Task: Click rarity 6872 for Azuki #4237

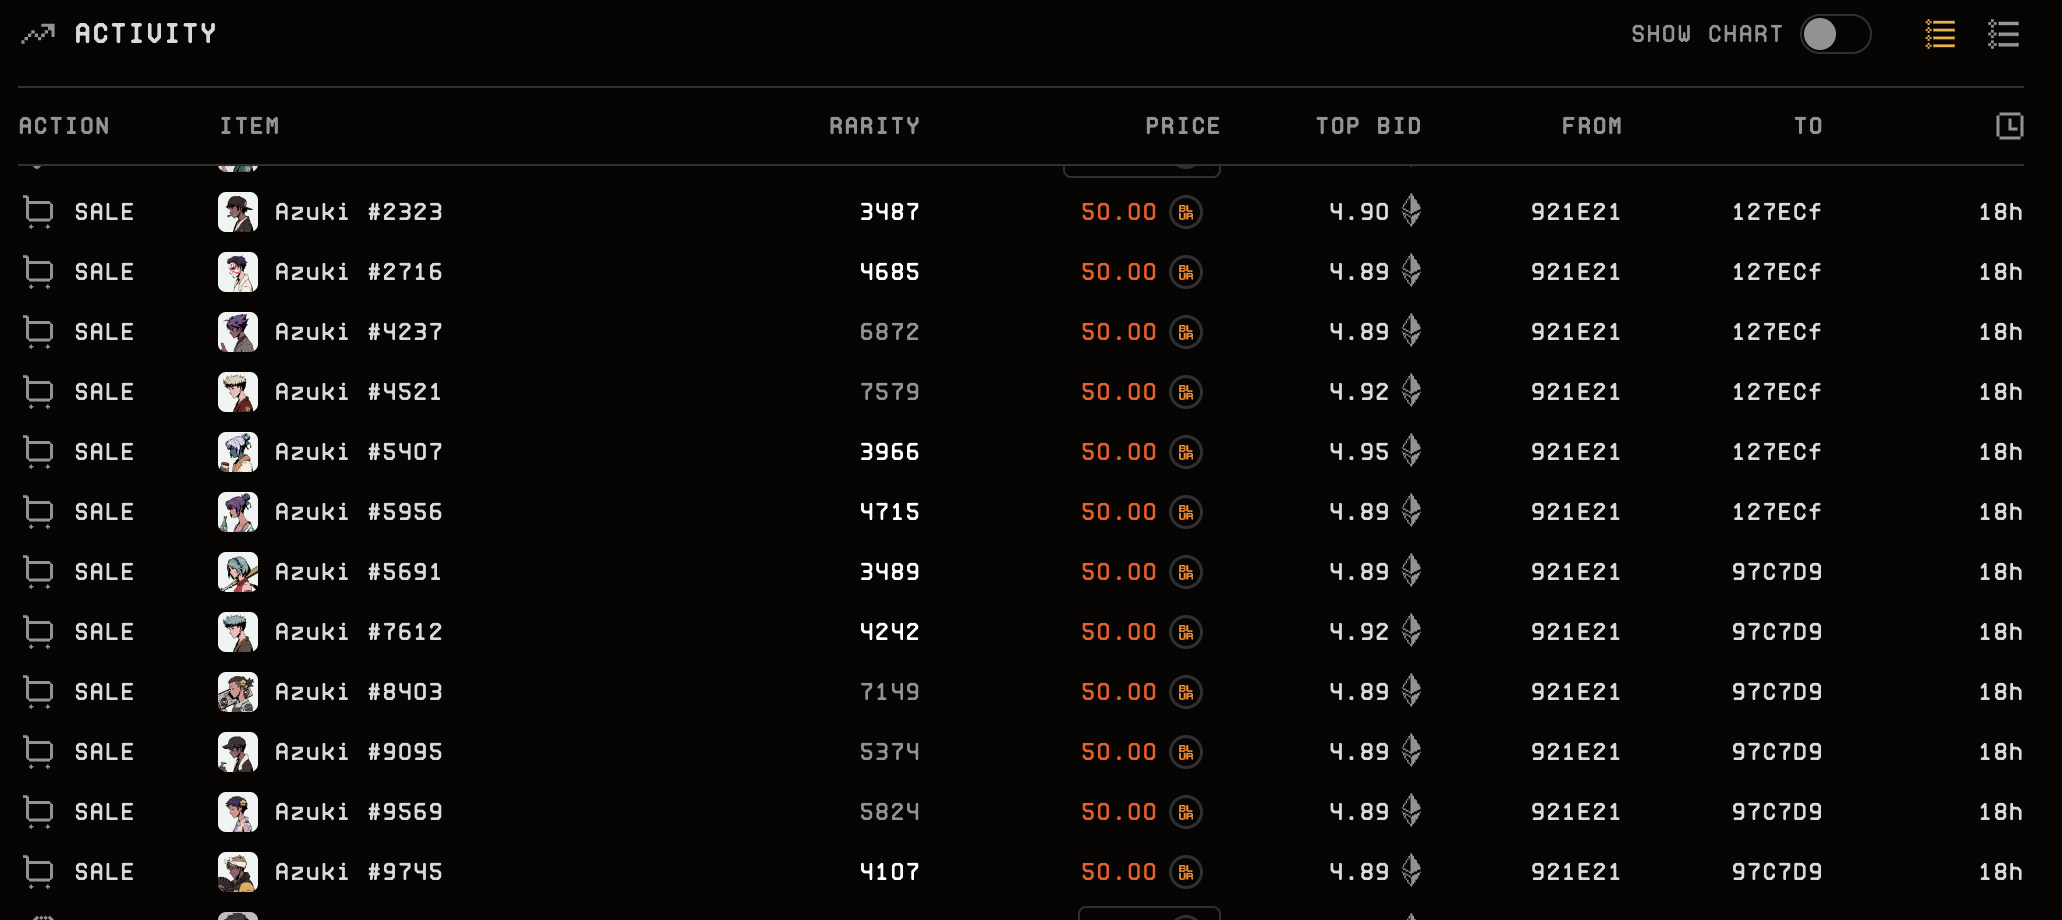Action: 890,332
